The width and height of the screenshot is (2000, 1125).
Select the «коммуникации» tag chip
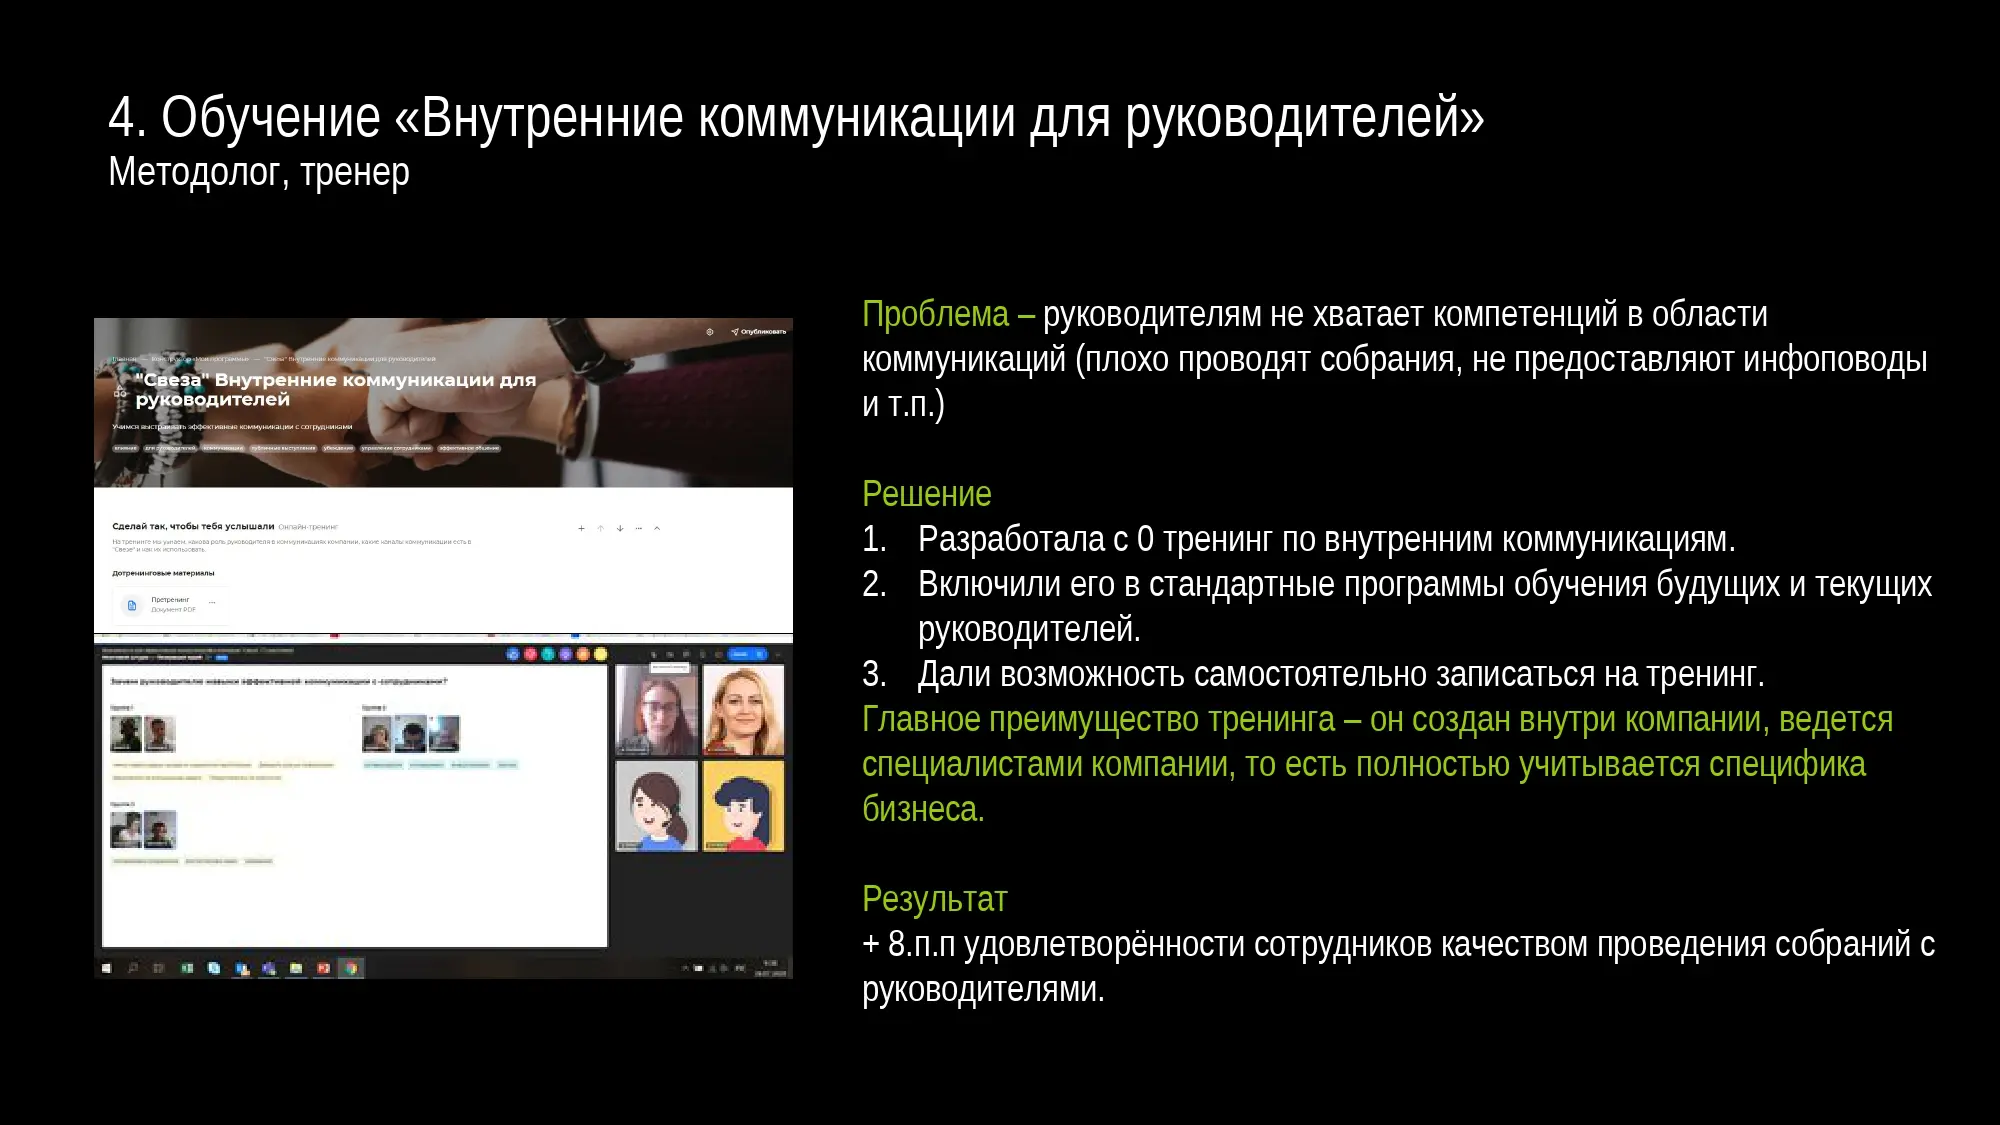click(x=223, y=448)
